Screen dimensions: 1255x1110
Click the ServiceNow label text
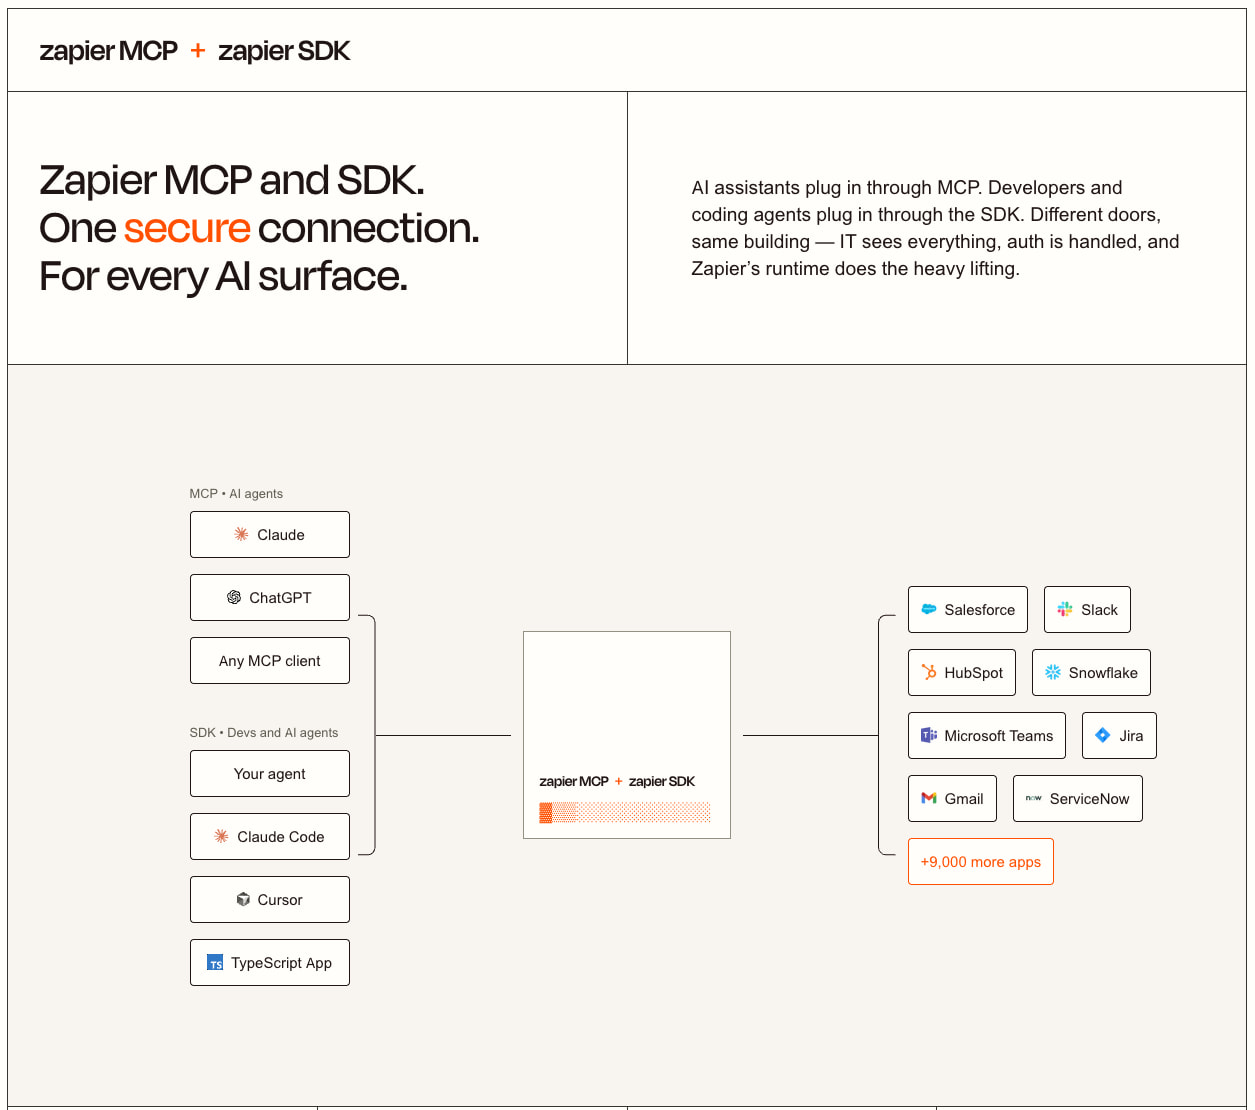pos(1090,799)
